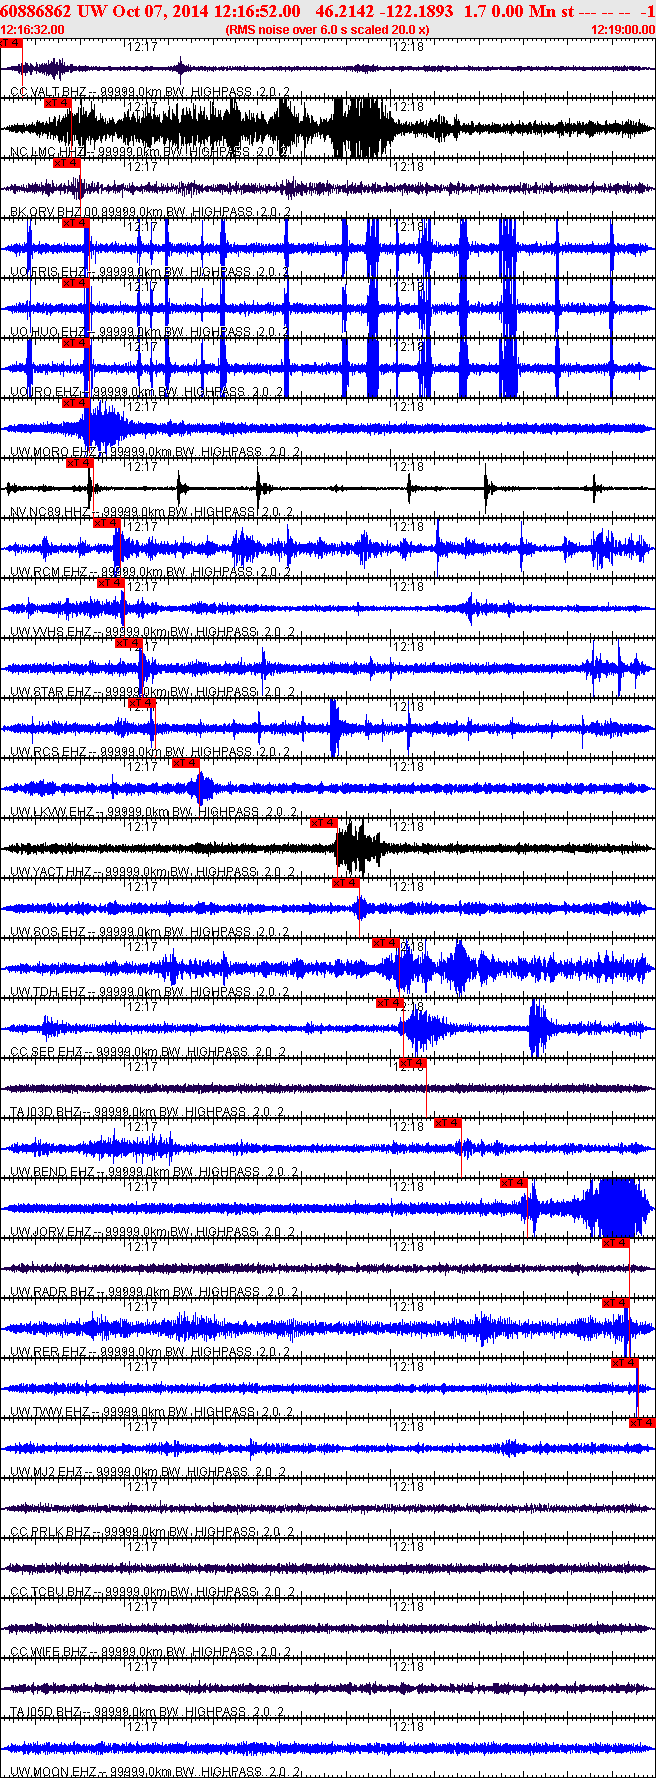Click the UW.MORO EHZ station label
Image resolution: width=656 pixels, height=1778 pixels.
(x=54, y=452)
